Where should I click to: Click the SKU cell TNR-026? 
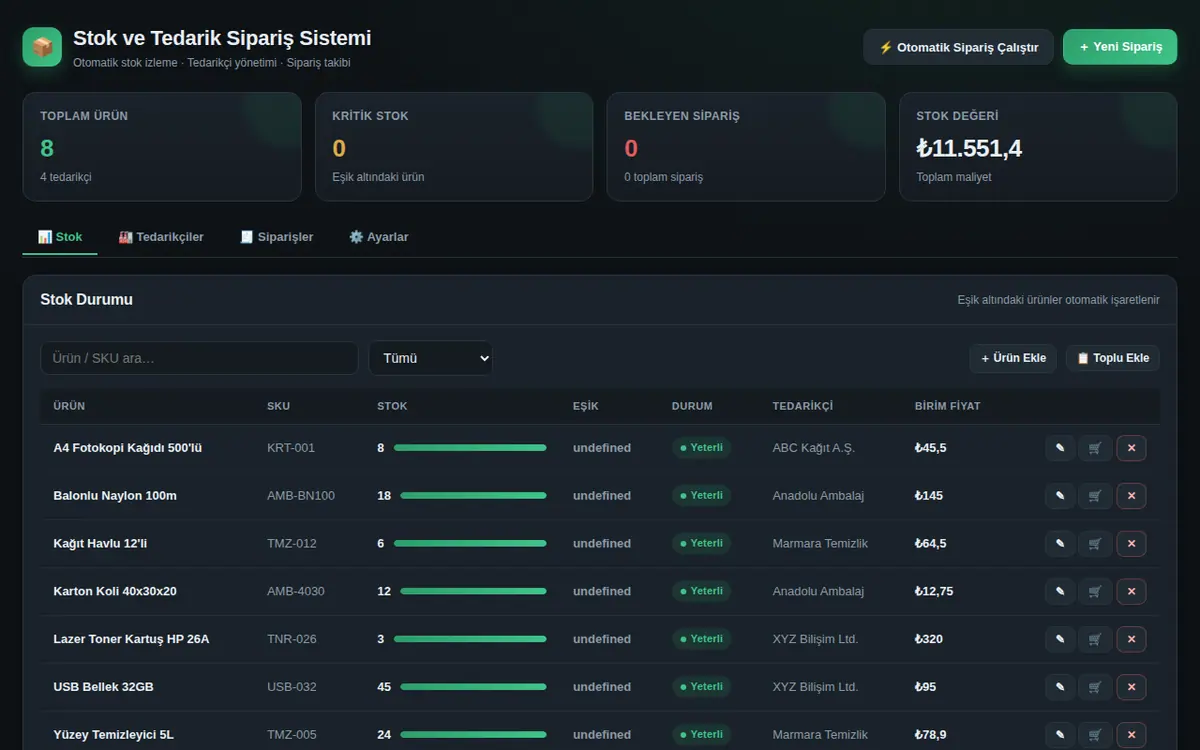292,639
